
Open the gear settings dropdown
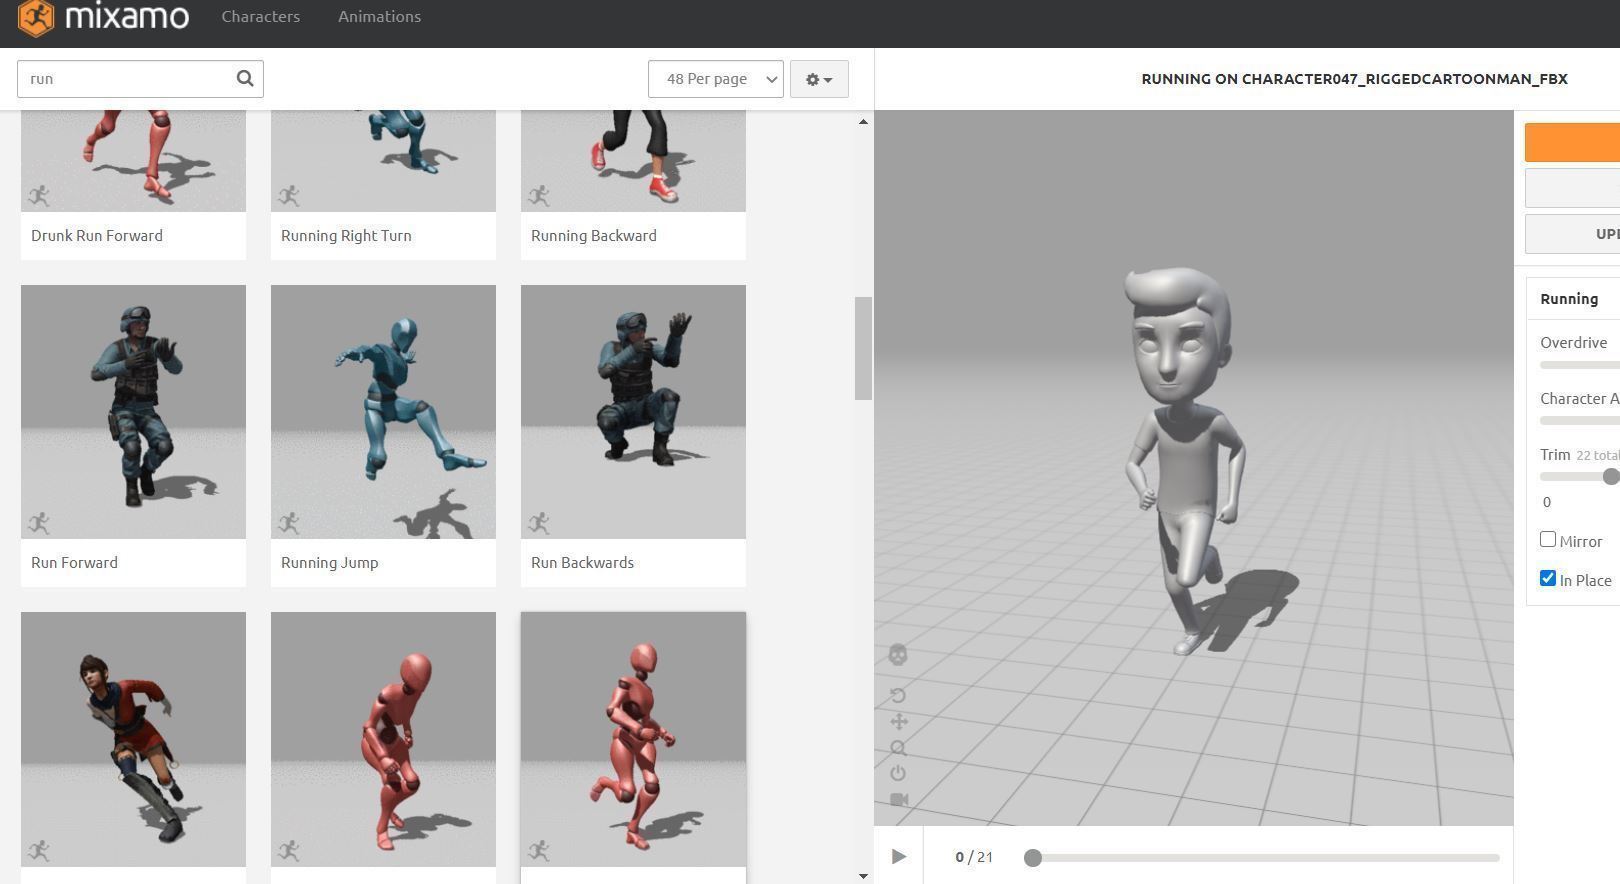(x=819, y=79)
